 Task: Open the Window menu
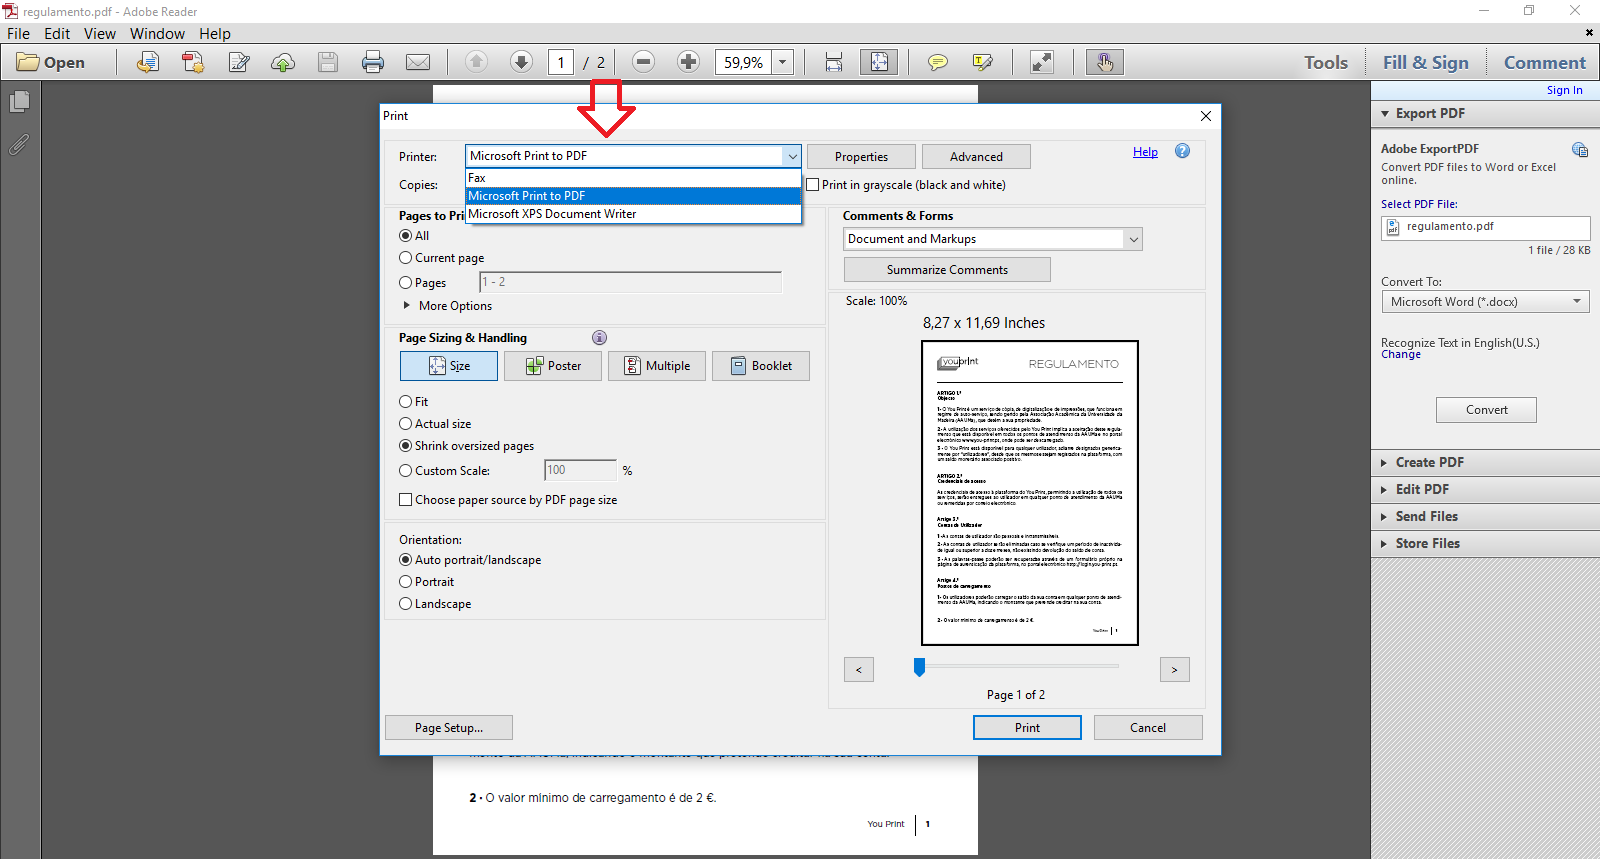(x=157, y=34)
